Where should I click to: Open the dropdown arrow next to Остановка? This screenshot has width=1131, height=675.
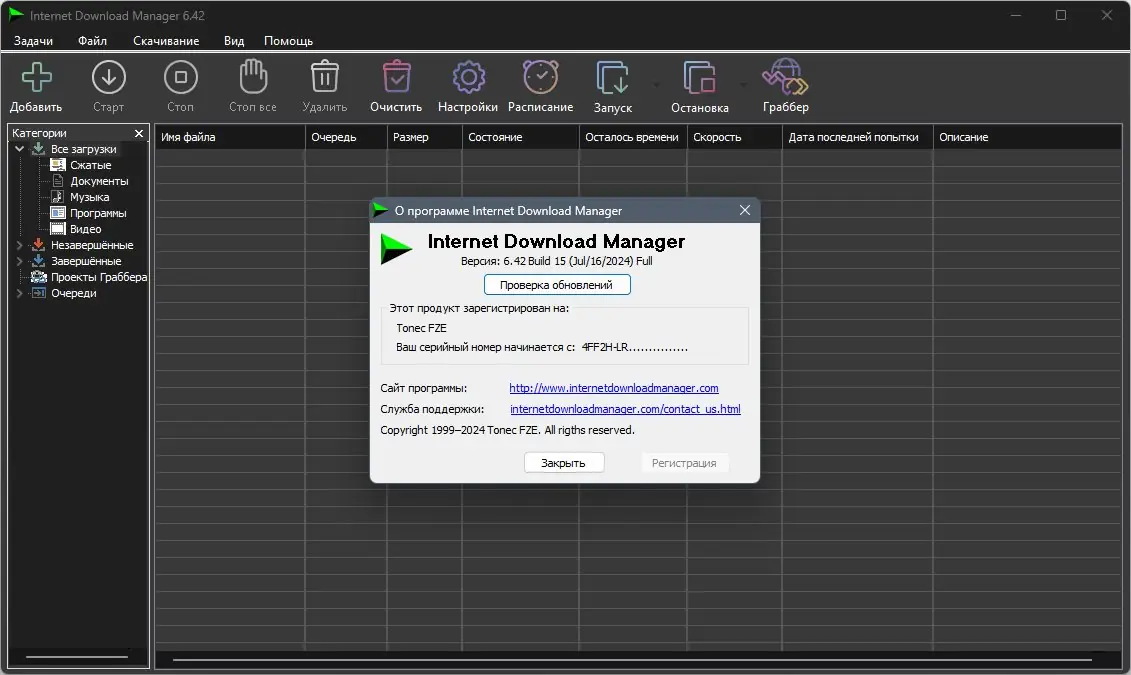point(743,85)
